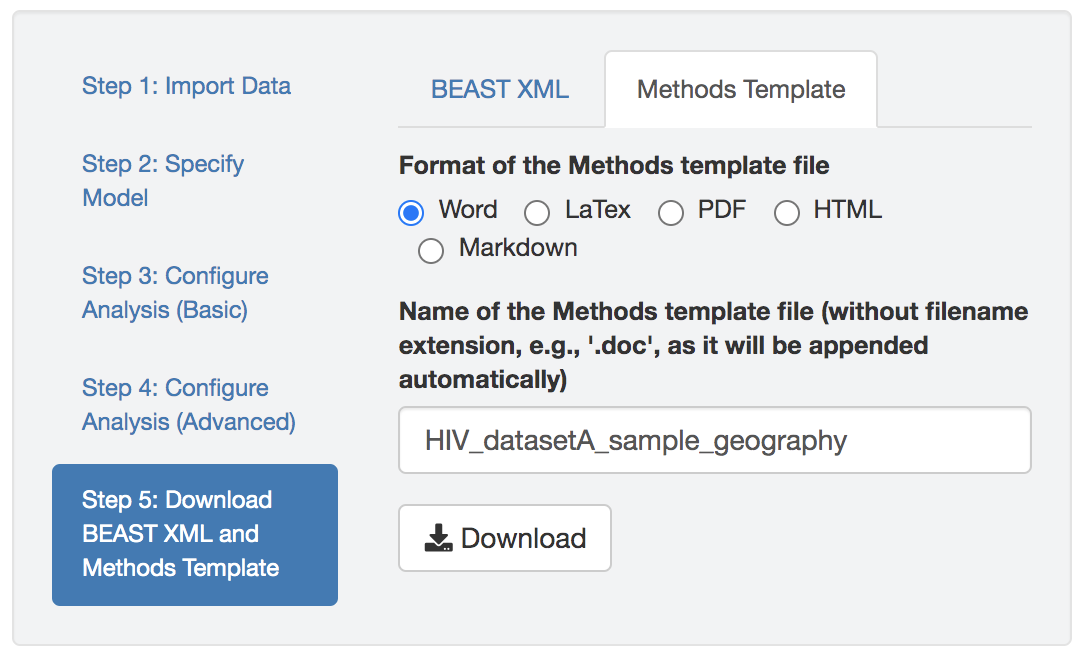1080x656 pixels.
Task: Choose the LaTeX format option
Action: coord(537,212)
